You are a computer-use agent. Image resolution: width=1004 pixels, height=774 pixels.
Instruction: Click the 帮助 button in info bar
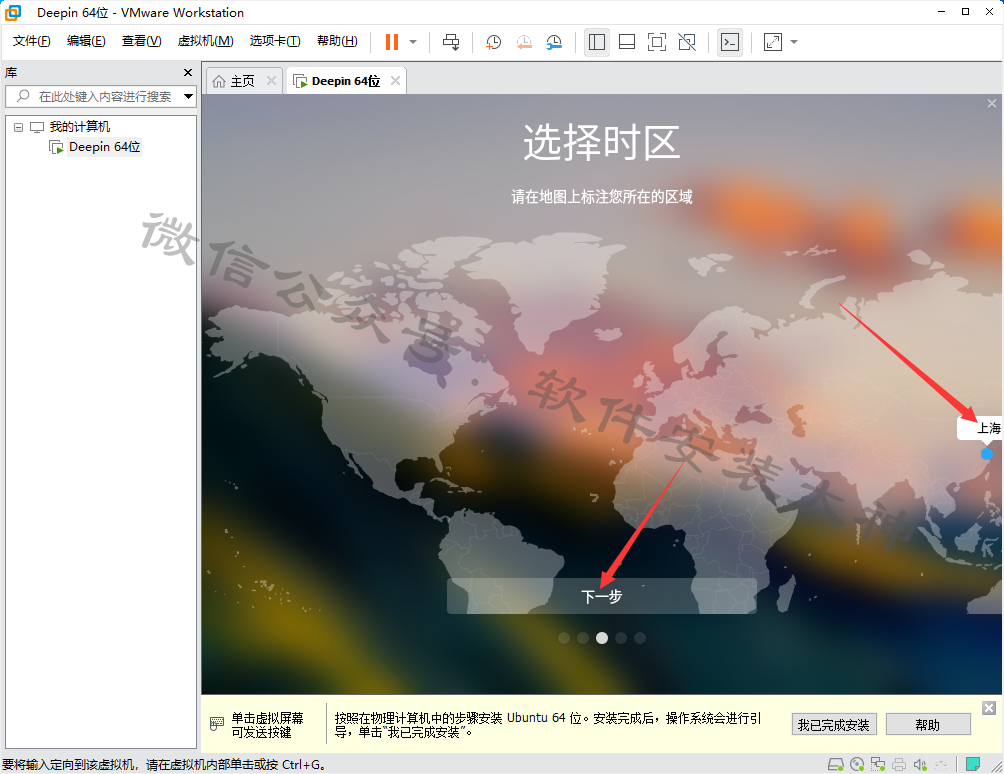tap(928, 725)
